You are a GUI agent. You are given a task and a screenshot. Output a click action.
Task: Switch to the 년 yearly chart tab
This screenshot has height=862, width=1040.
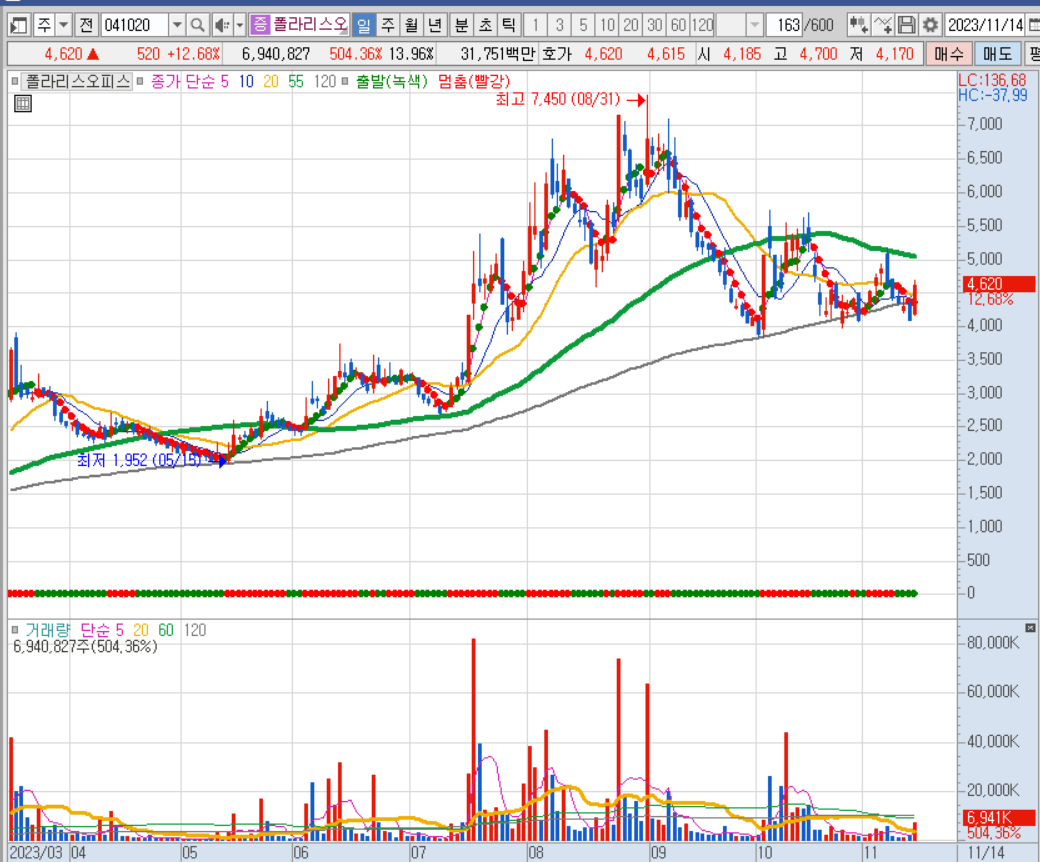pos(435,26)
